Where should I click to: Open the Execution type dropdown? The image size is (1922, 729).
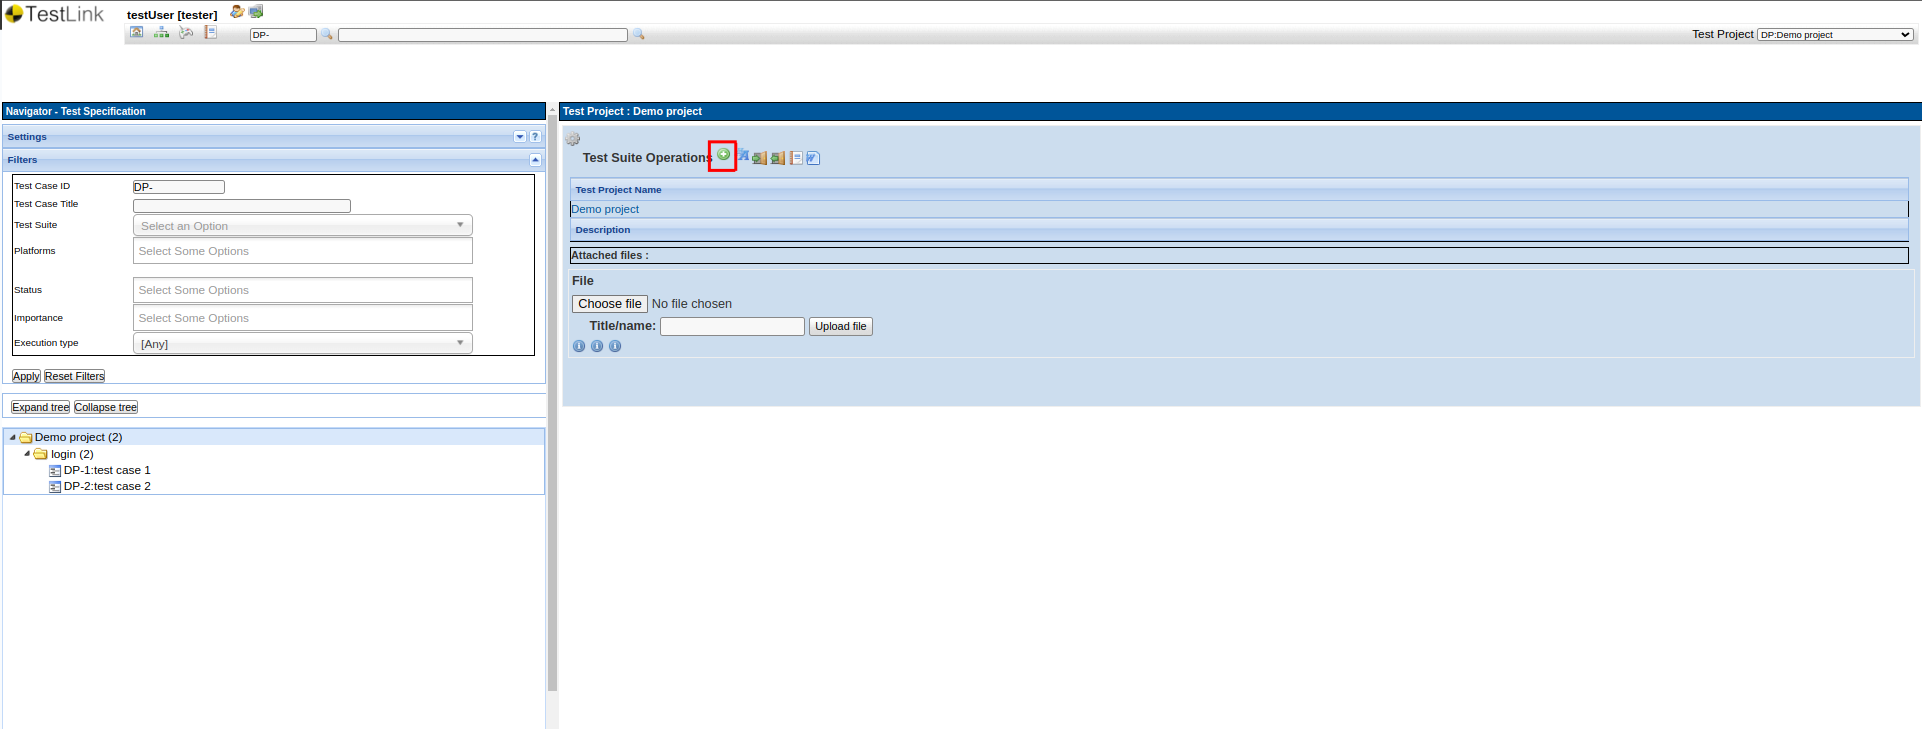(x=302, y=344)
